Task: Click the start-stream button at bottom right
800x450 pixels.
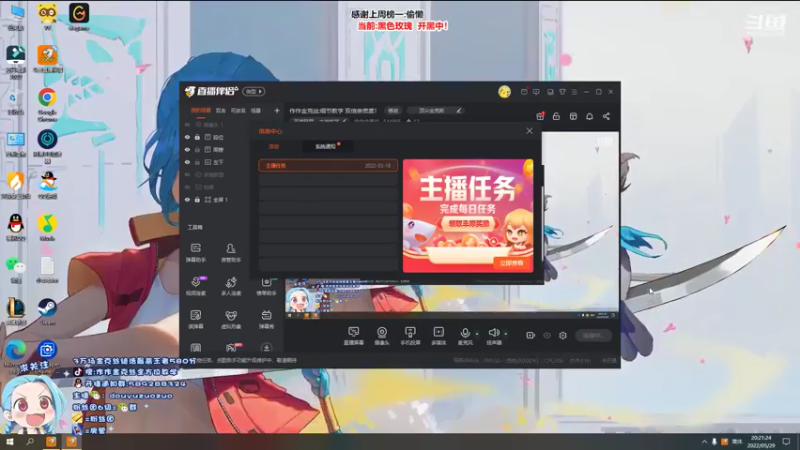Action: click(593, 335)
